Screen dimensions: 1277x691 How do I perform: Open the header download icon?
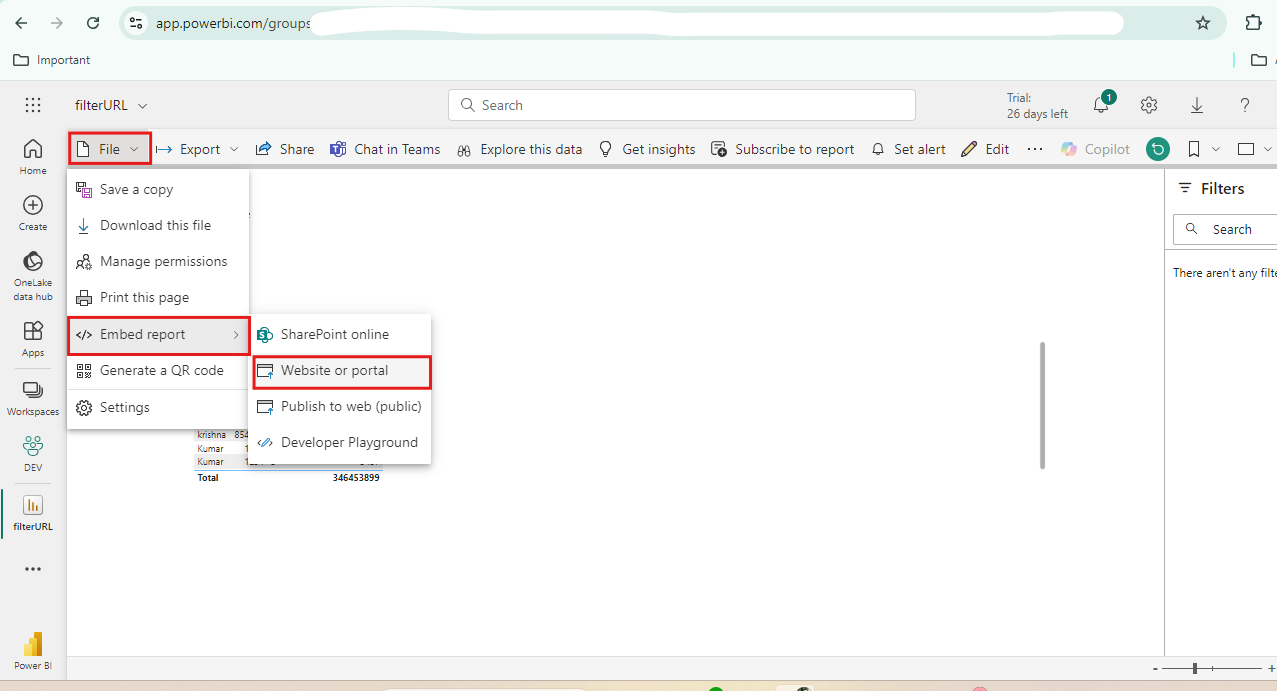1197,105
